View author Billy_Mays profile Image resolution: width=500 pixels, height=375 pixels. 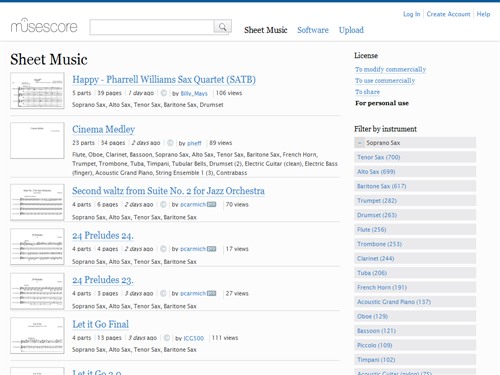coord(194,94)
